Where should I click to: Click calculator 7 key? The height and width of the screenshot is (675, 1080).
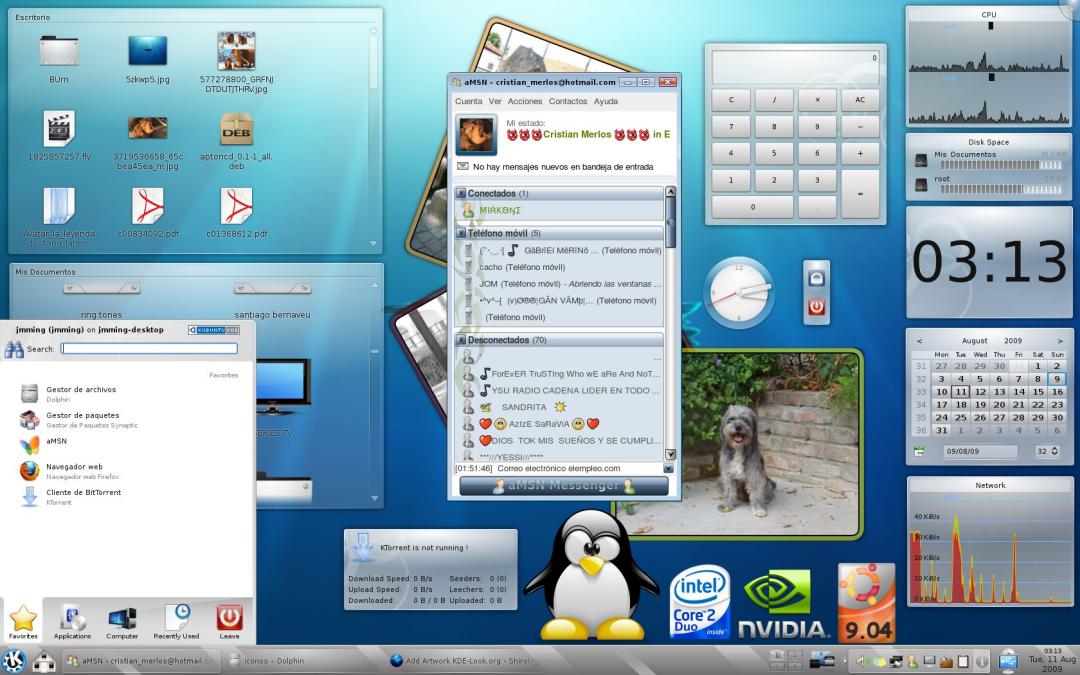[x=731, y=127]
